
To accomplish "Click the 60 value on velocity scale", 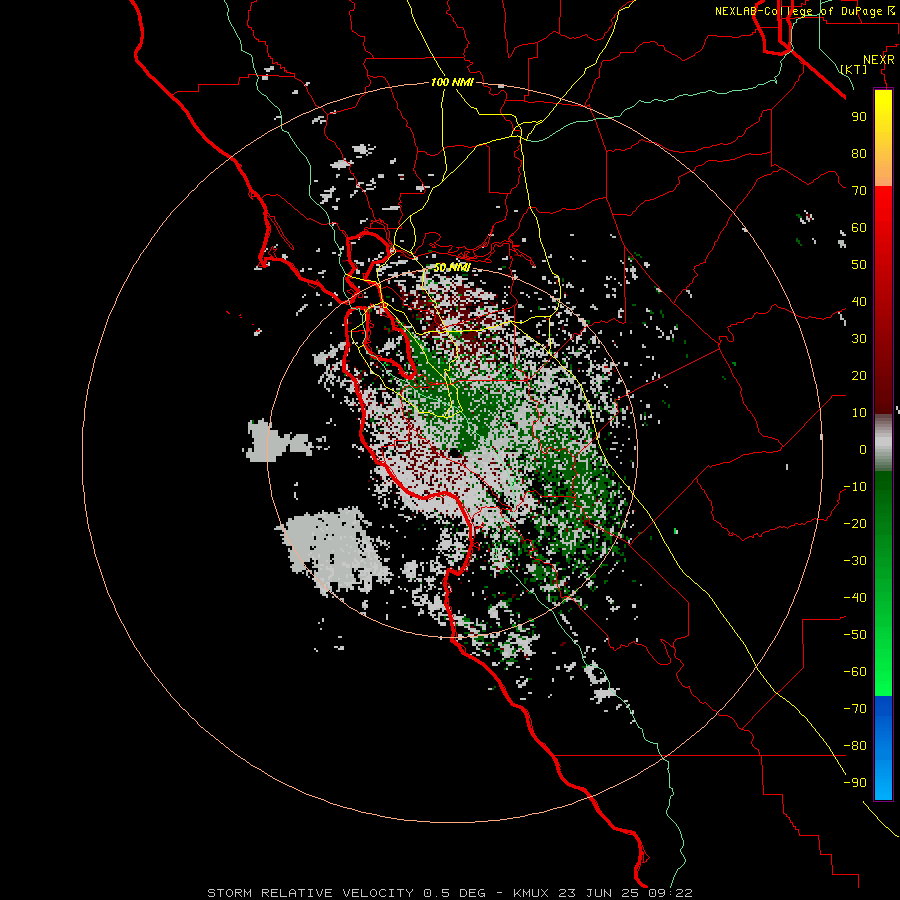I will point(859,227).
